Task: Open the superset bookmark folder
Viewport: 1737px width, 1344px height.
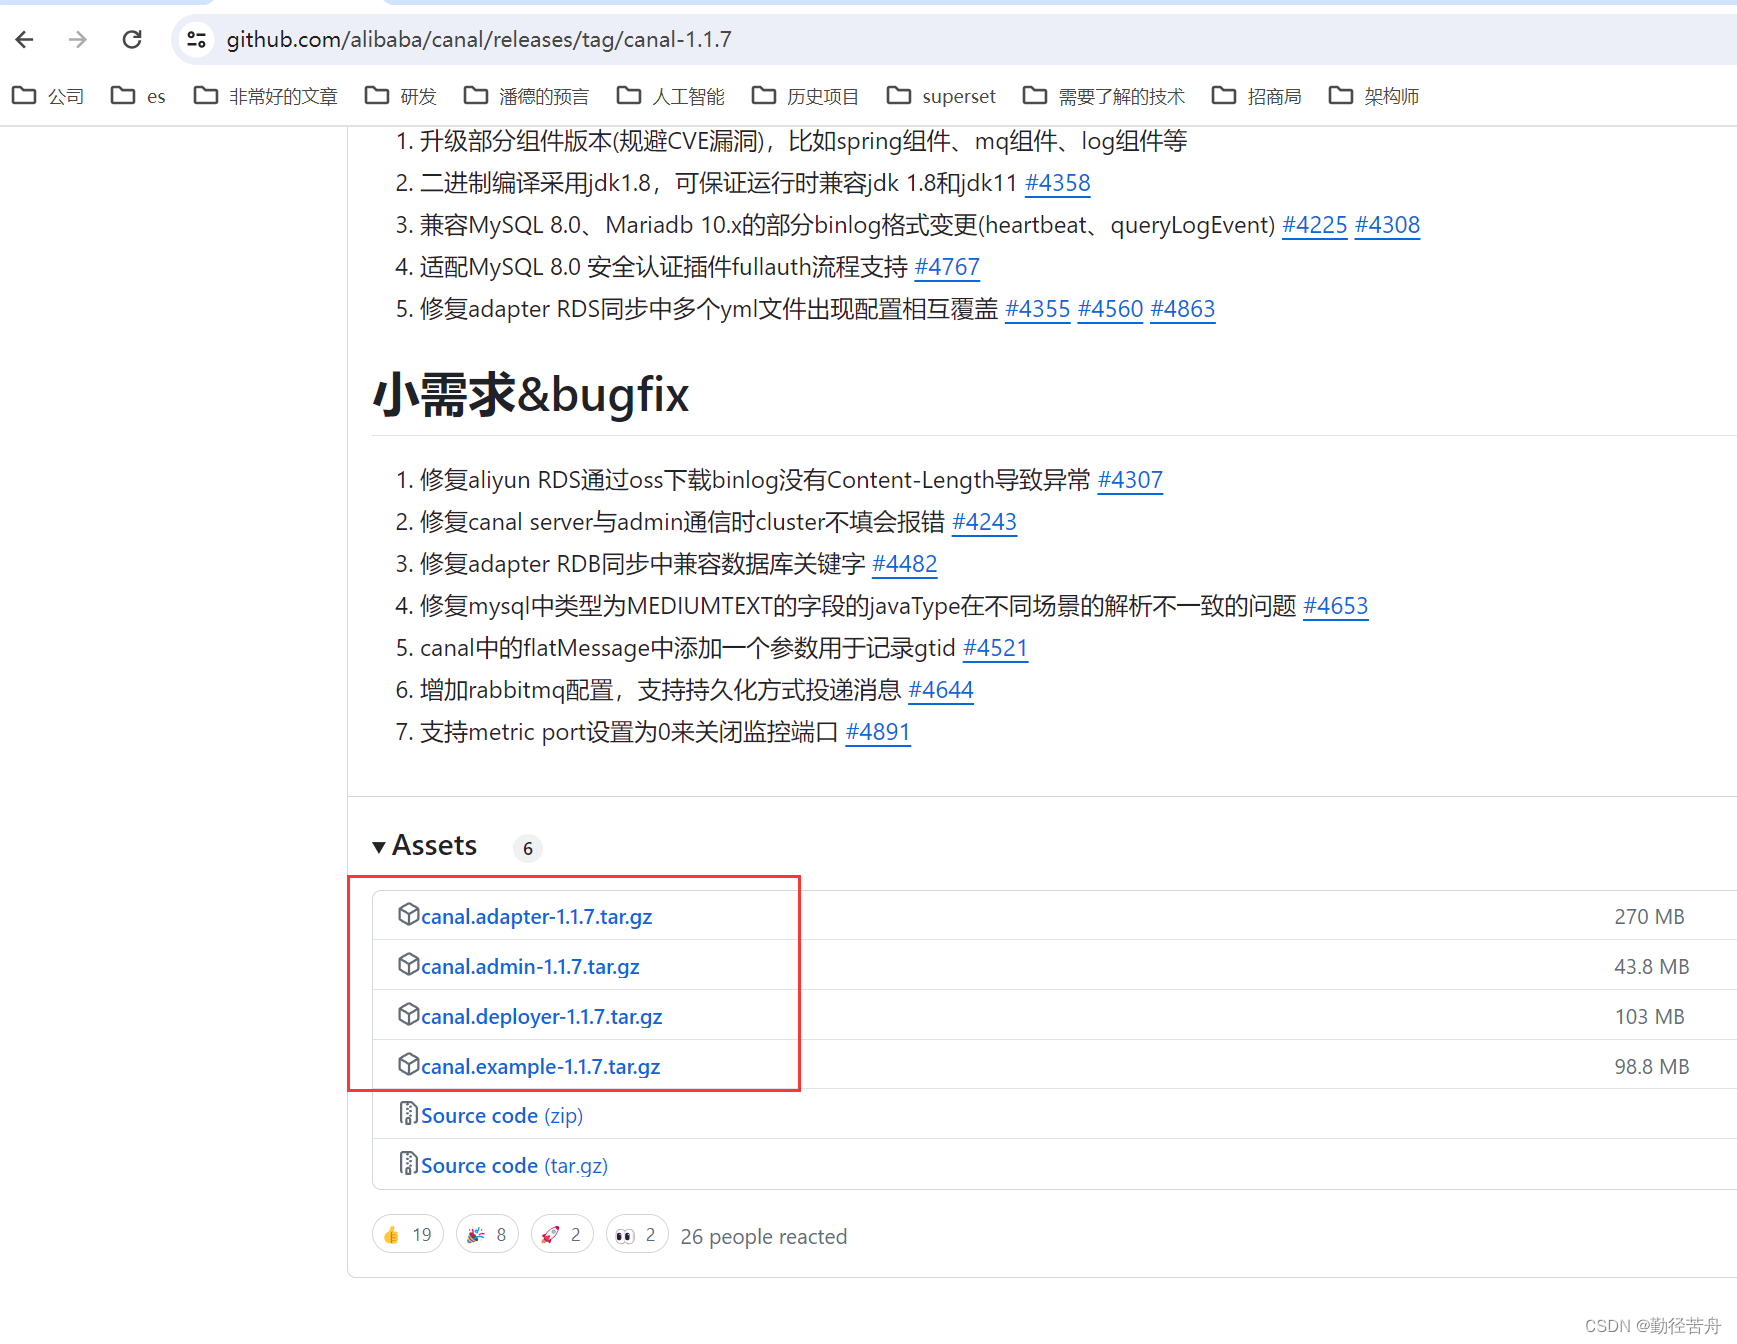Action: [941, 96]
